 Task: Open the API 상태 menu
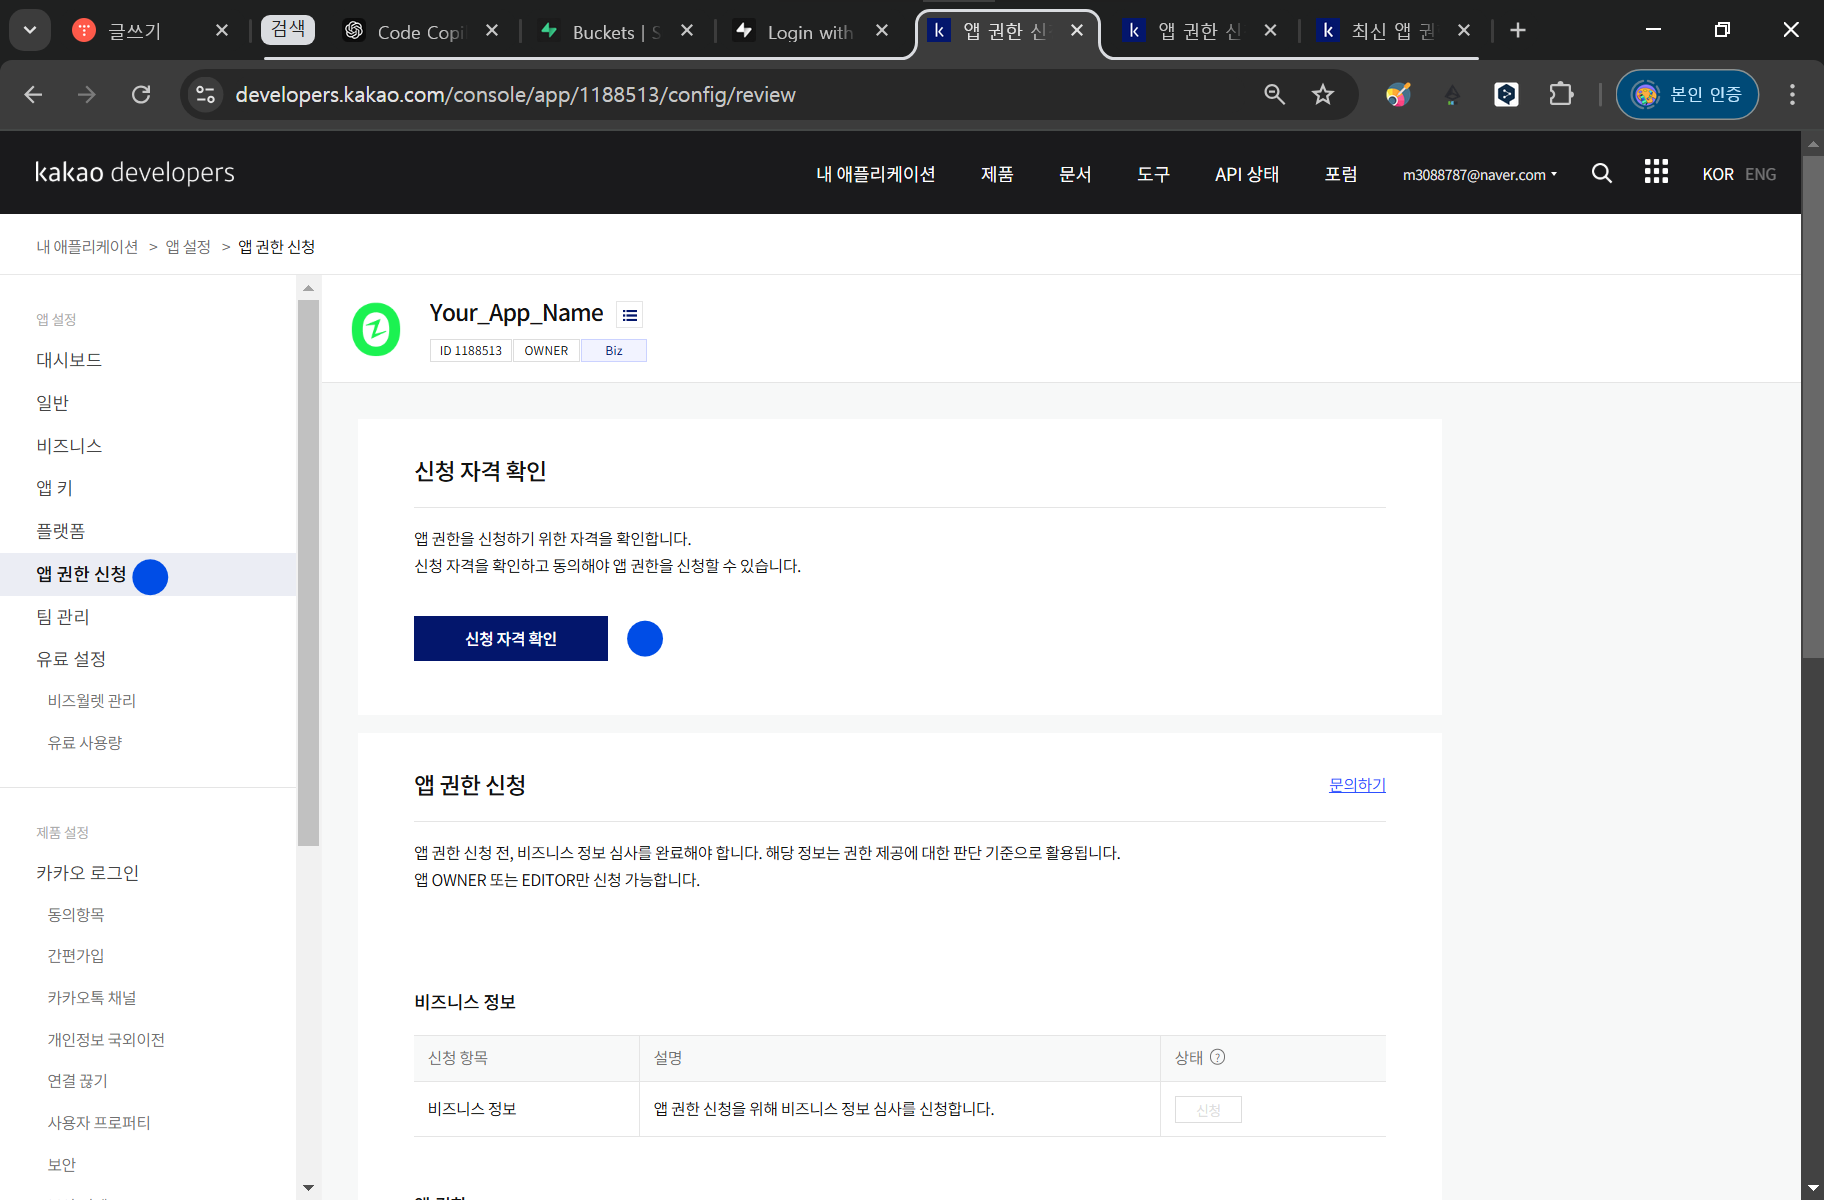pyautogui.click(x=1247, y=174)
